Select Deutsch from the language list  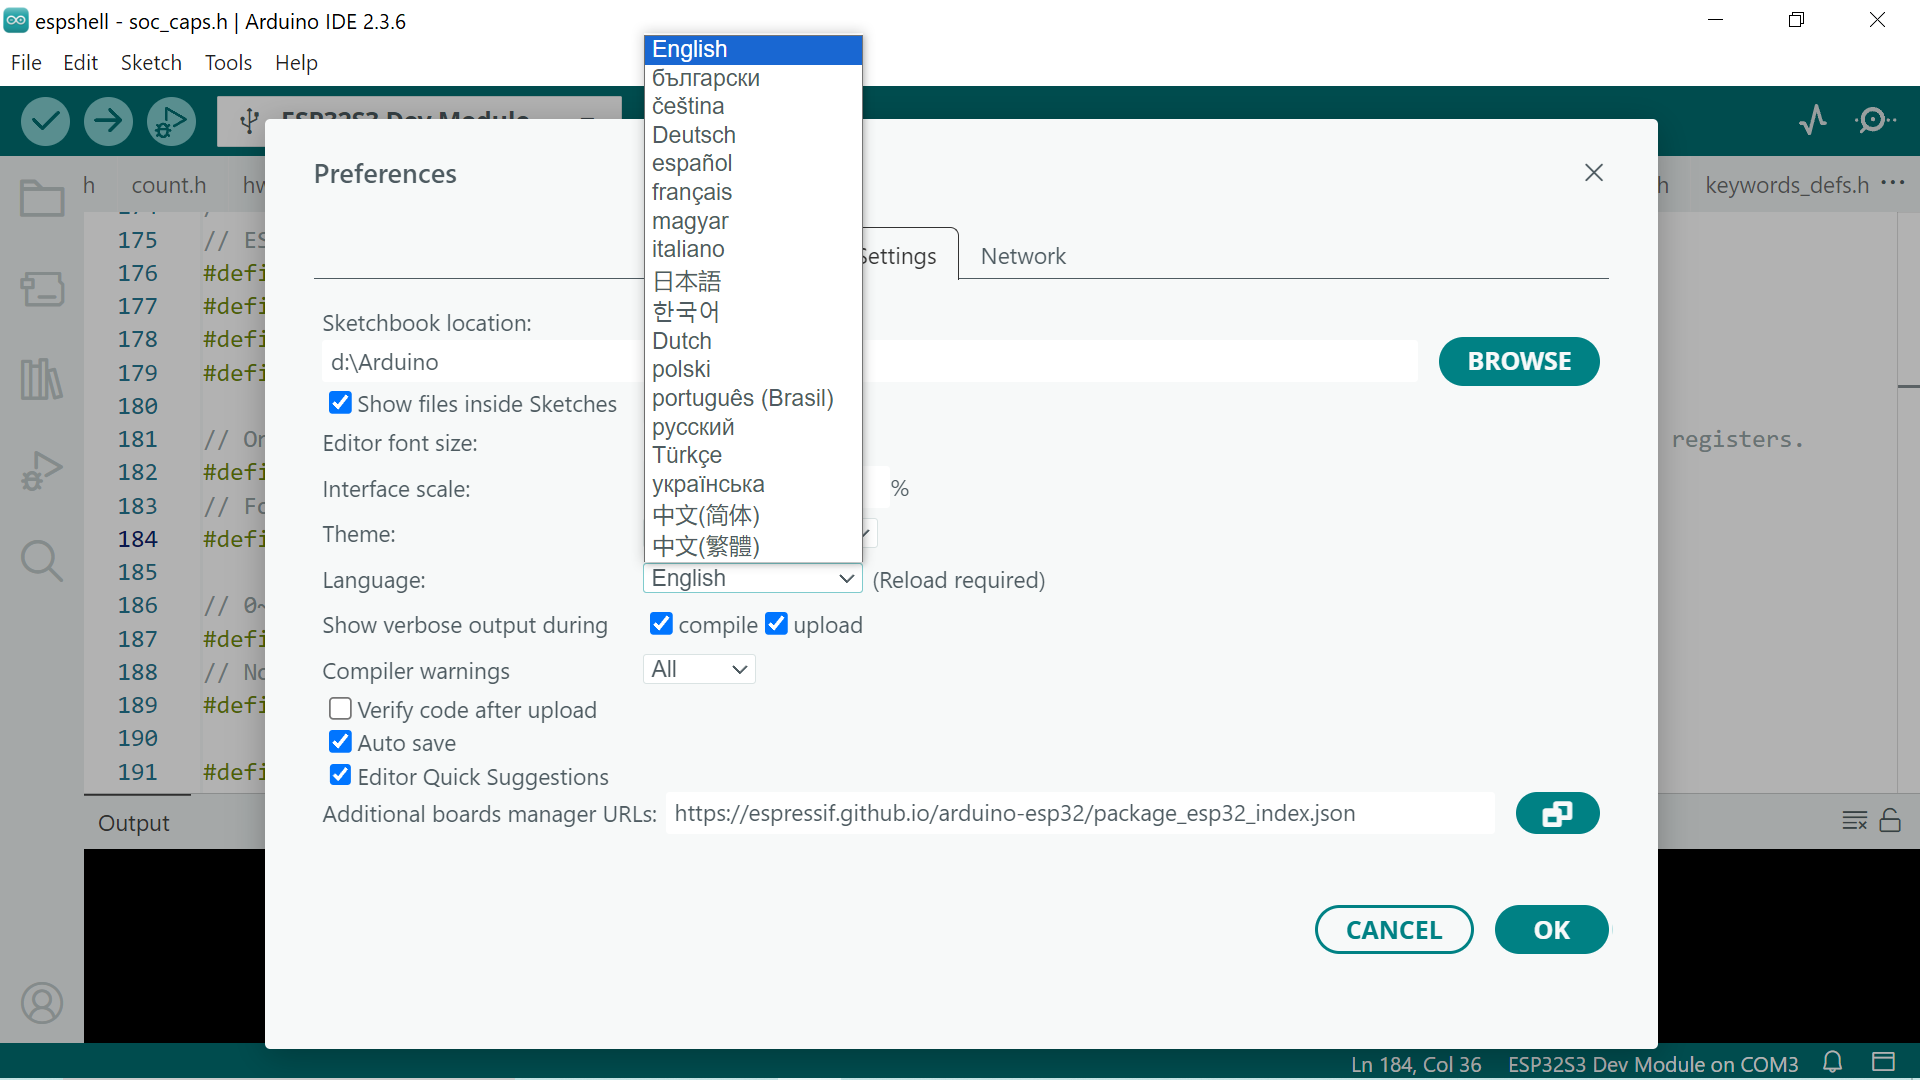694,135
